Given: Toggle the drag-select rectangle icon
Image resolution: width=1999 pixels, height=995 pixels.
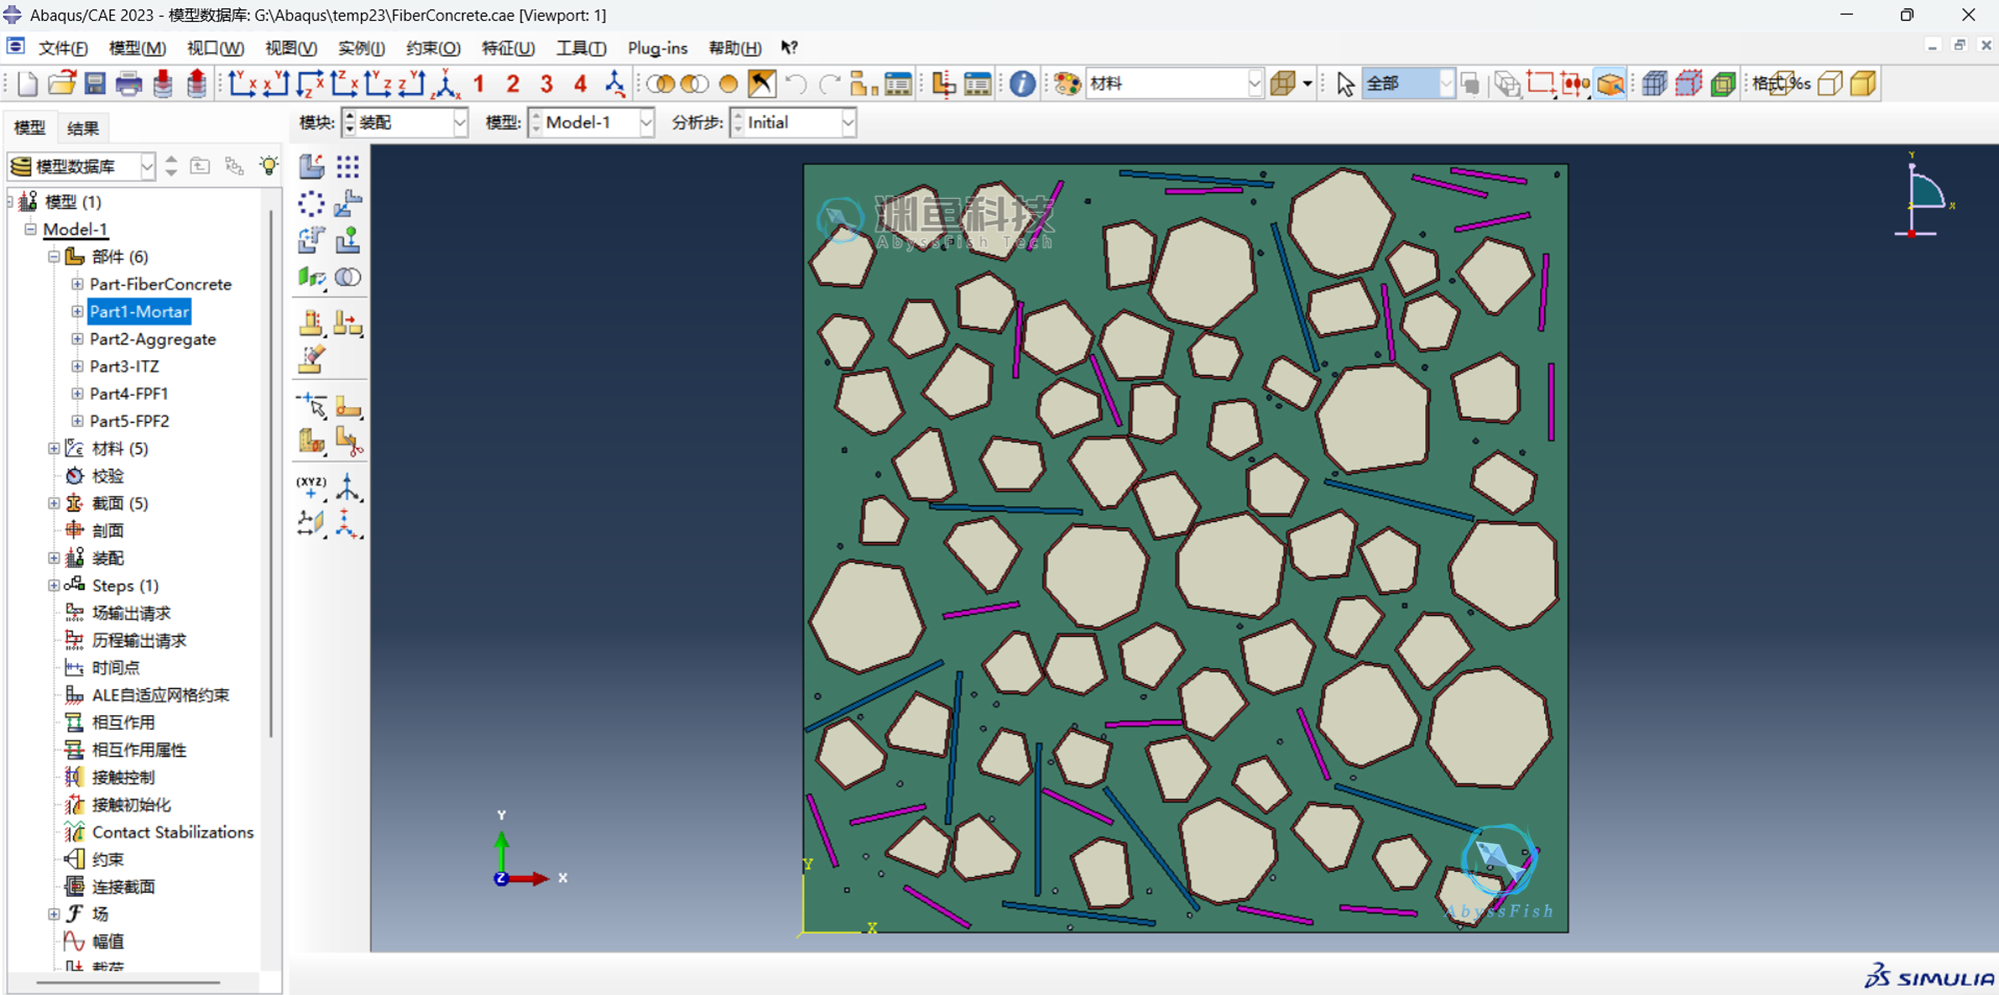Looking at the screenshot, I should coord(1541,84).
